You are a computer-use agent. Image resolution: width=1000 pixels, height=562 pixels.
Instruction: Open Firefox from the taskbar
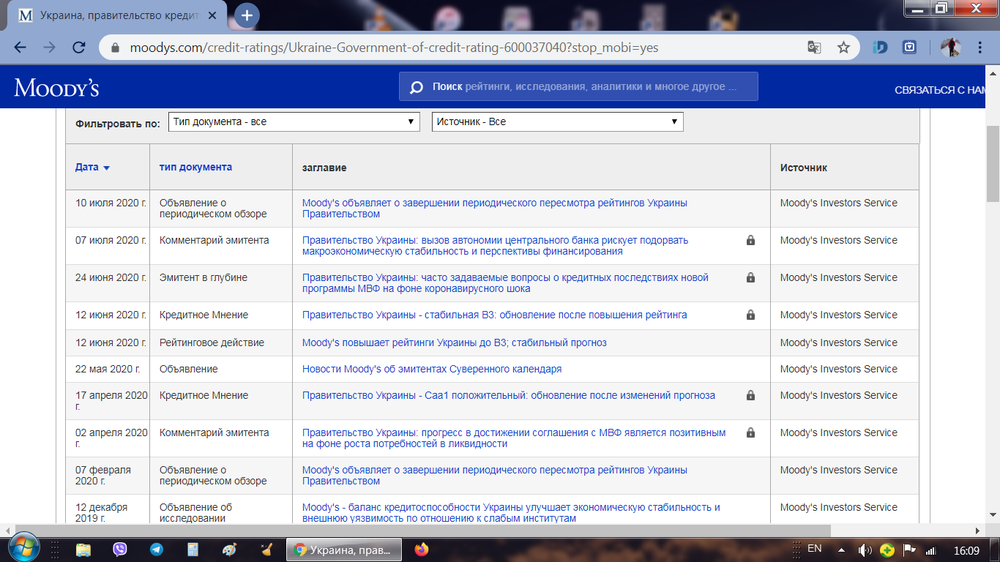(x=421, y=549)
